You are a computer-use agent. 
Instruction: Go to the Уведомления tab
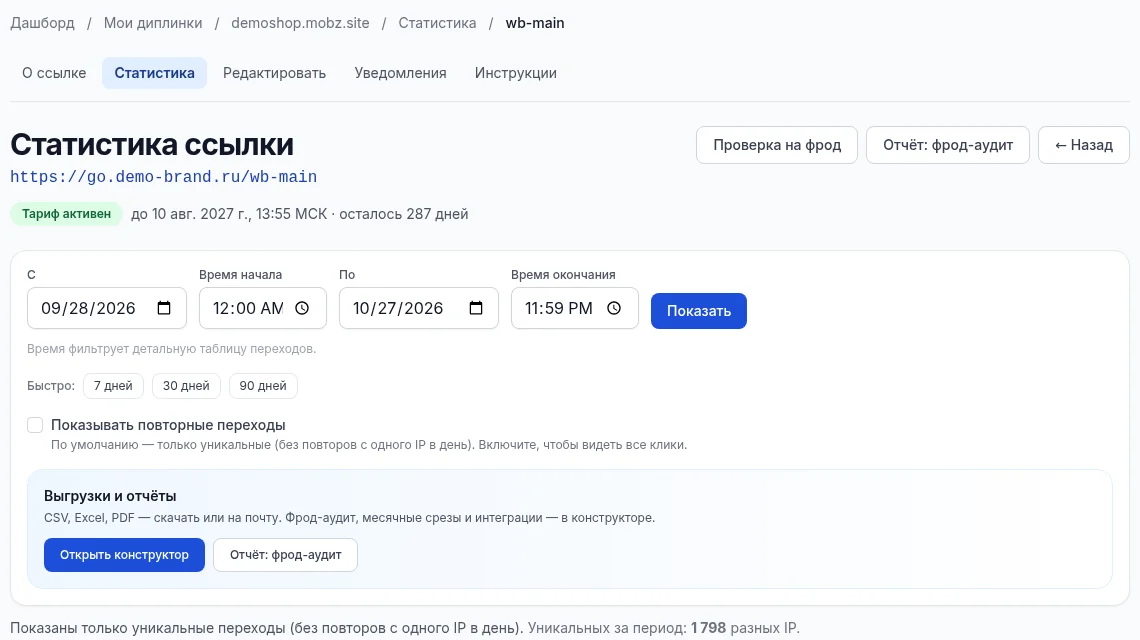point(400,73)
